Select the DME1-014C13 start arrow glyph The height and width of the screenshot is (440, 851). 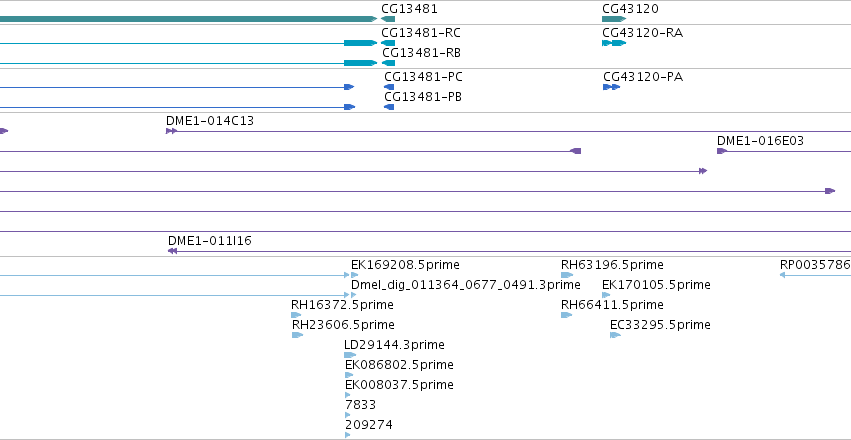tap(172, 131)
